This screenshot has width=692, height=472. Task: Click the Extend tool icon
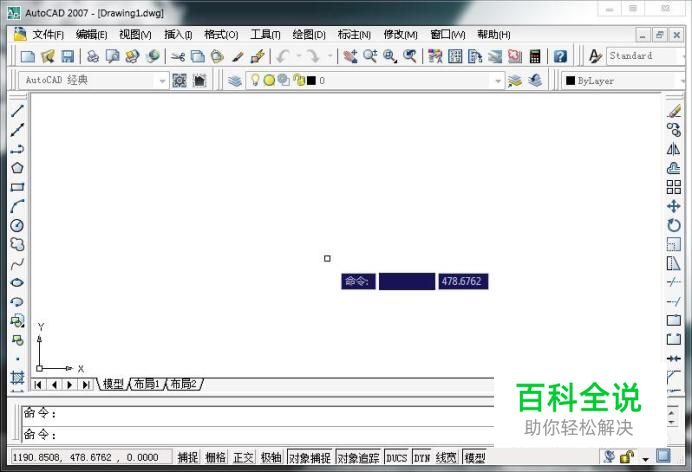point(673,301)
